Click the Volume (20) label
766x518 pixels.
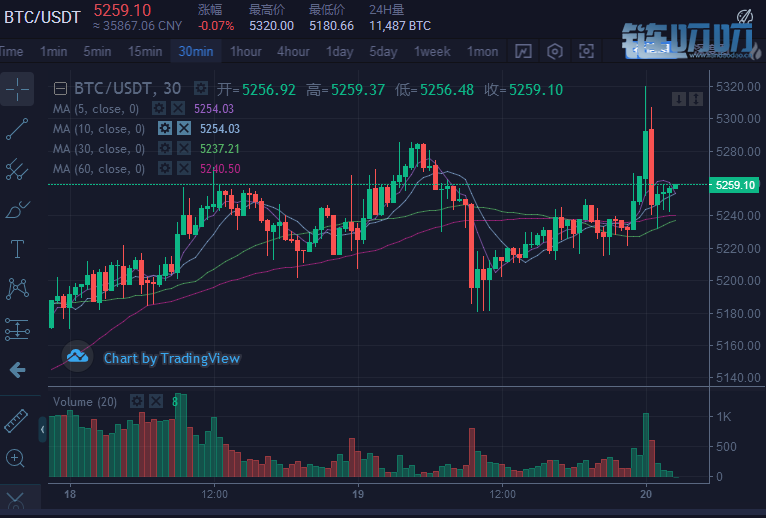(85, 402)
